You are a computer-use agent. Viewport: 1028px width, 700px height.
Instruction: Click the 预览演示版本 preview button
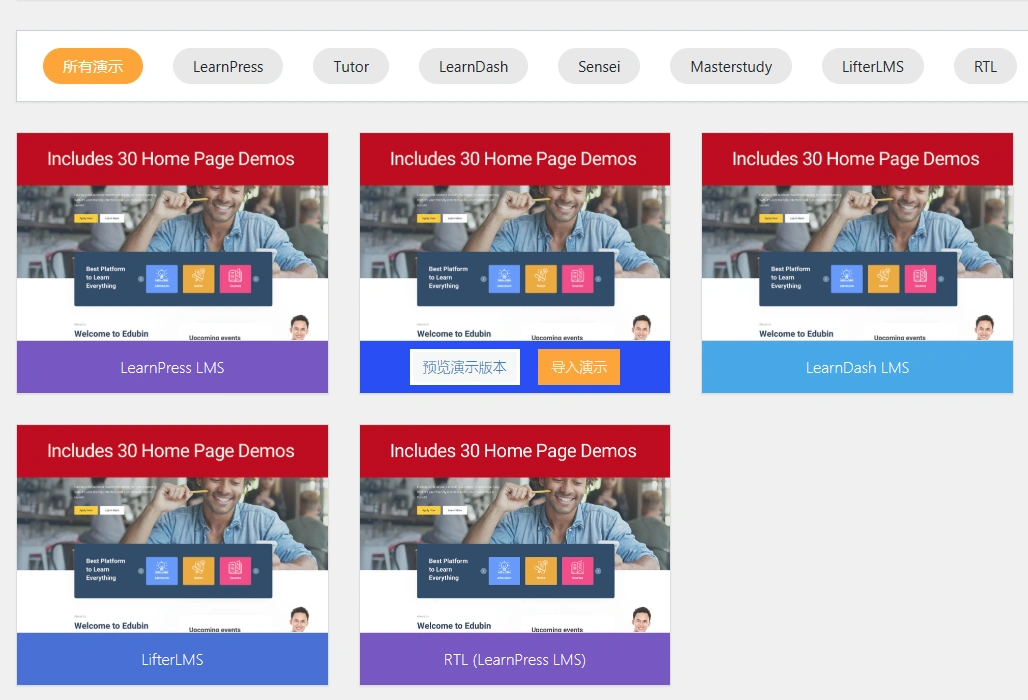pos(464,366)
